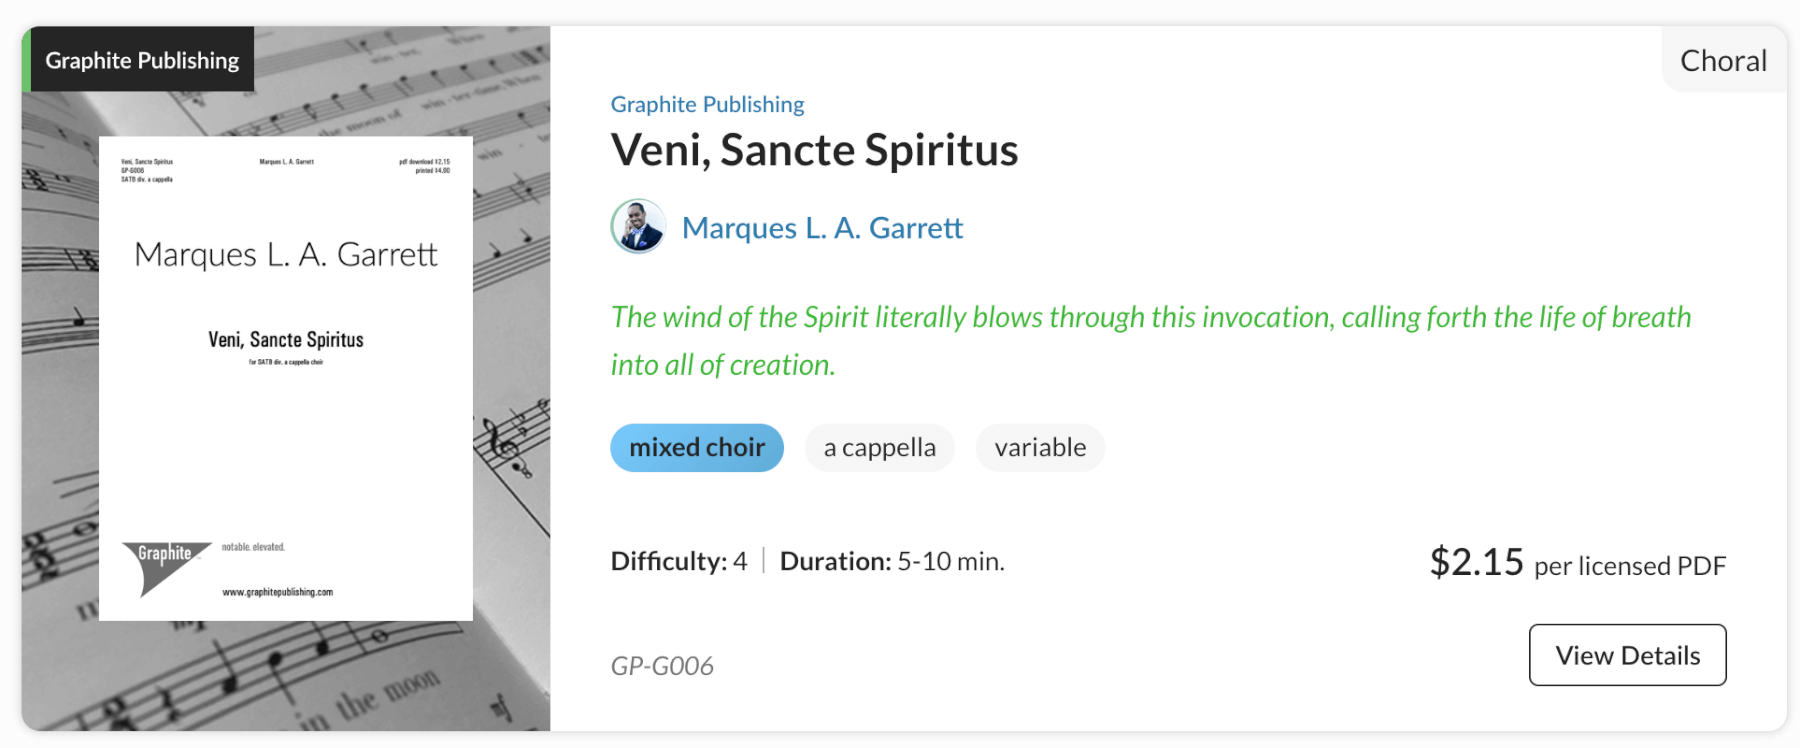This screenshot has height=748, width=1800.
Task: Click the GP-G006 catalog number
Action: pyautogui.click(x=662, y=666)
